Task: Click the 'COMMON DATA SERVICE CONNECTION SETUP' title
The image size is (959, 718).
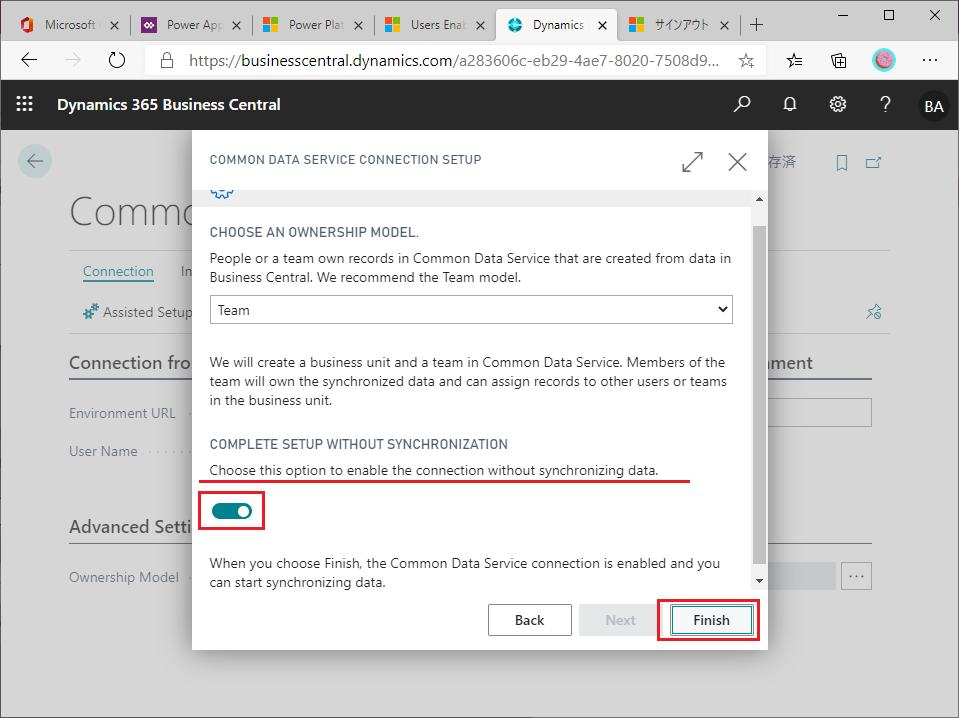Action: [346, 160]
